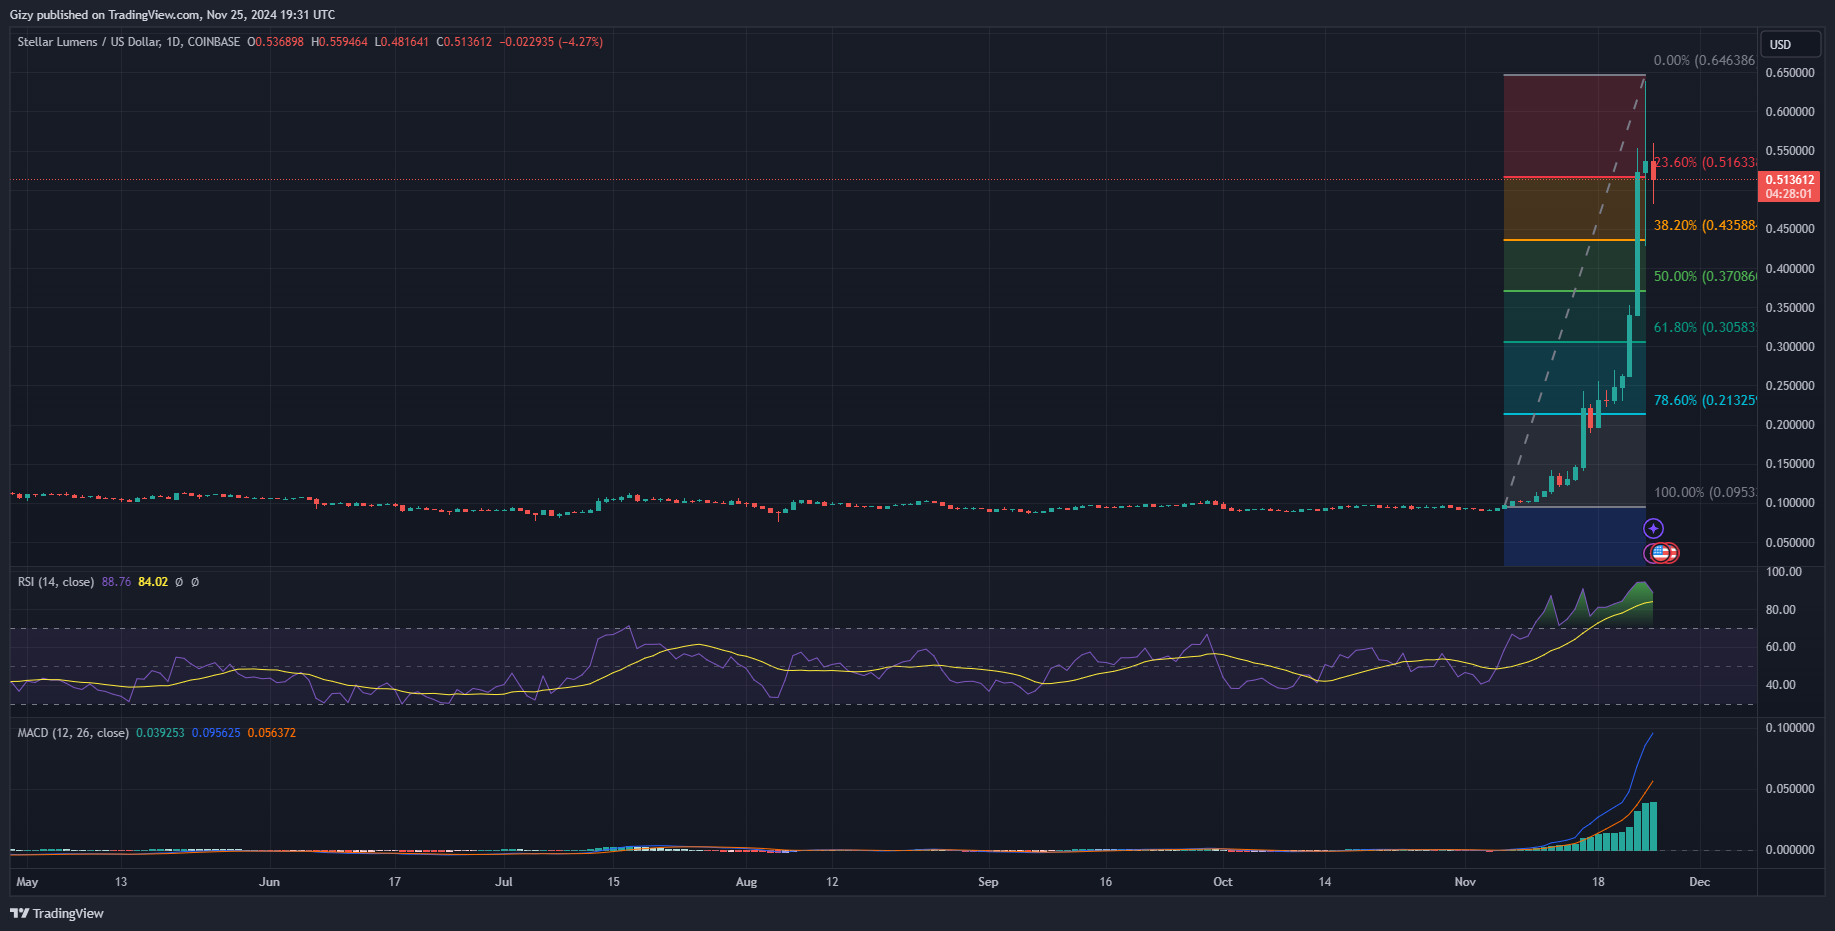Click the current price label 0.513612
The width and height of the screenshot is (1835, 931).
(1790, 180)
